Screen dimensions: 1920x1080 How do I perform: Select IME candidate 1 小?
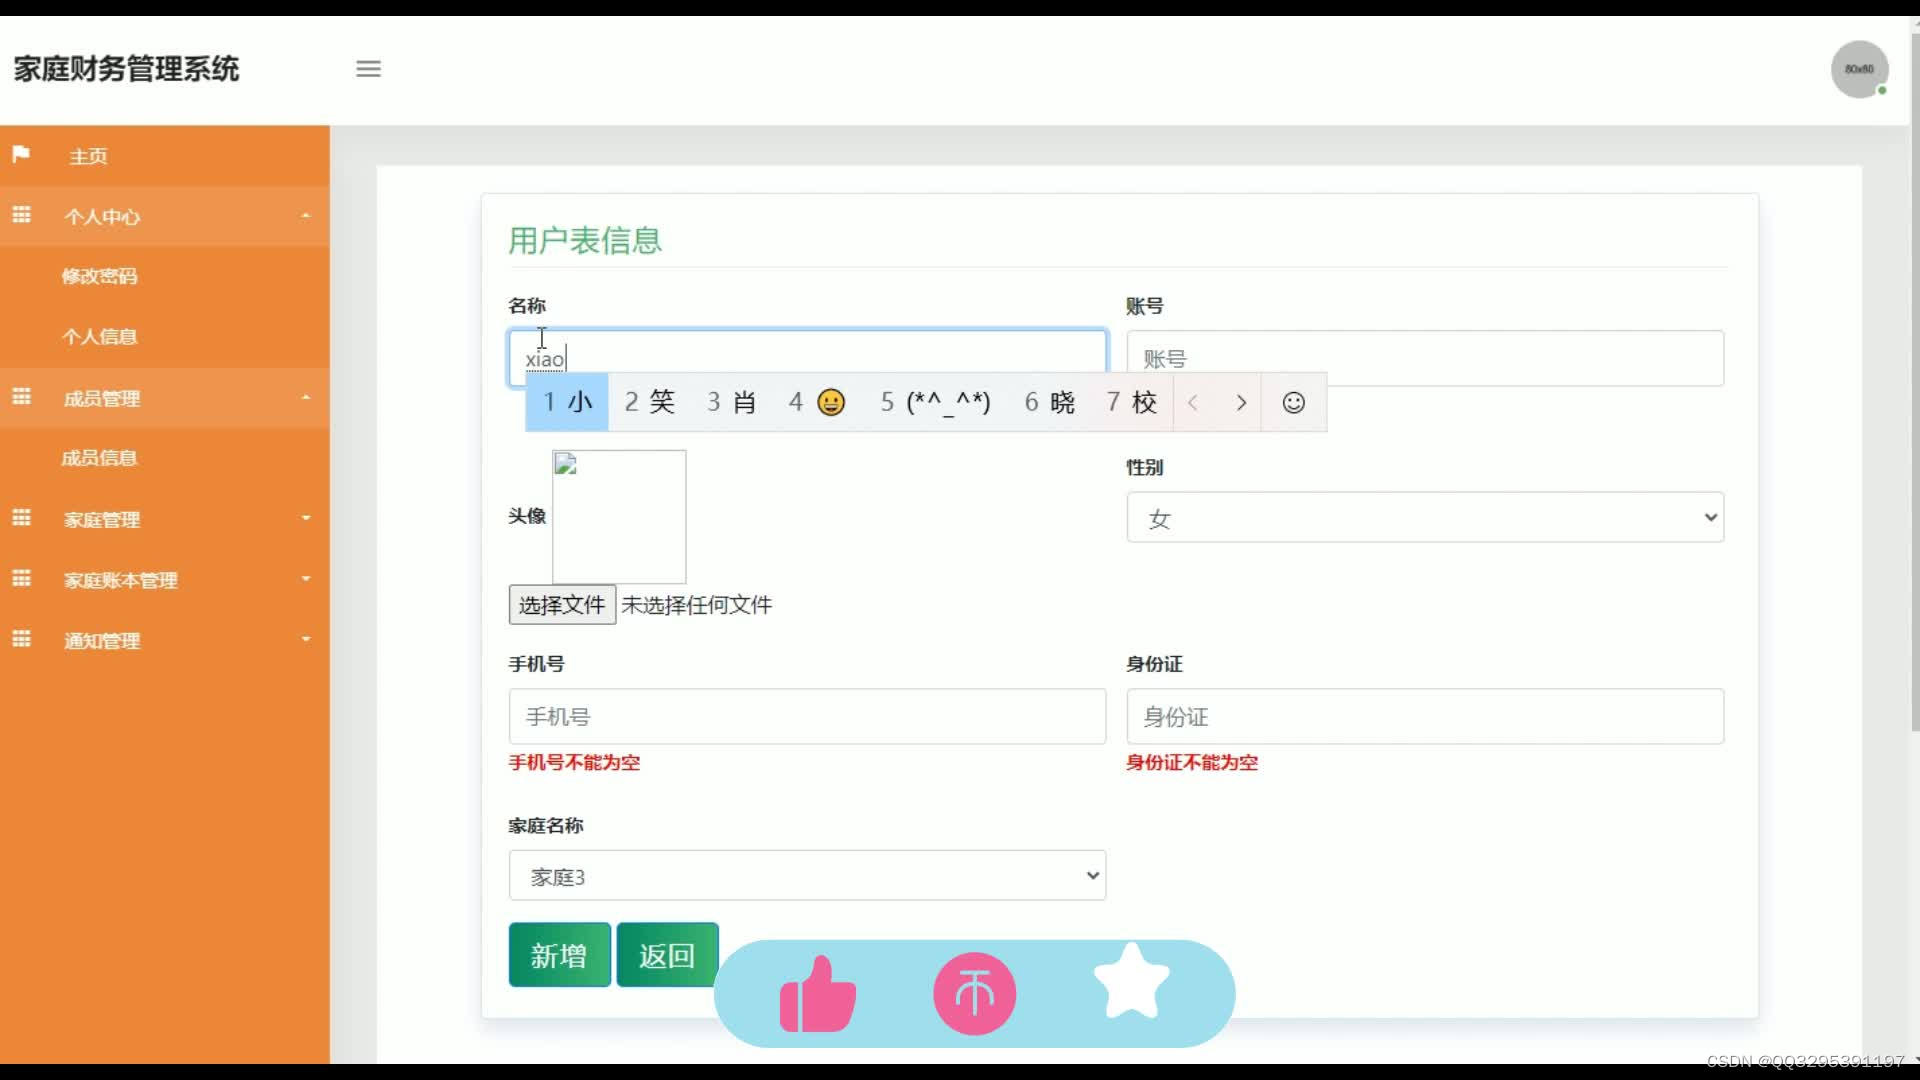tap(567, 403)
